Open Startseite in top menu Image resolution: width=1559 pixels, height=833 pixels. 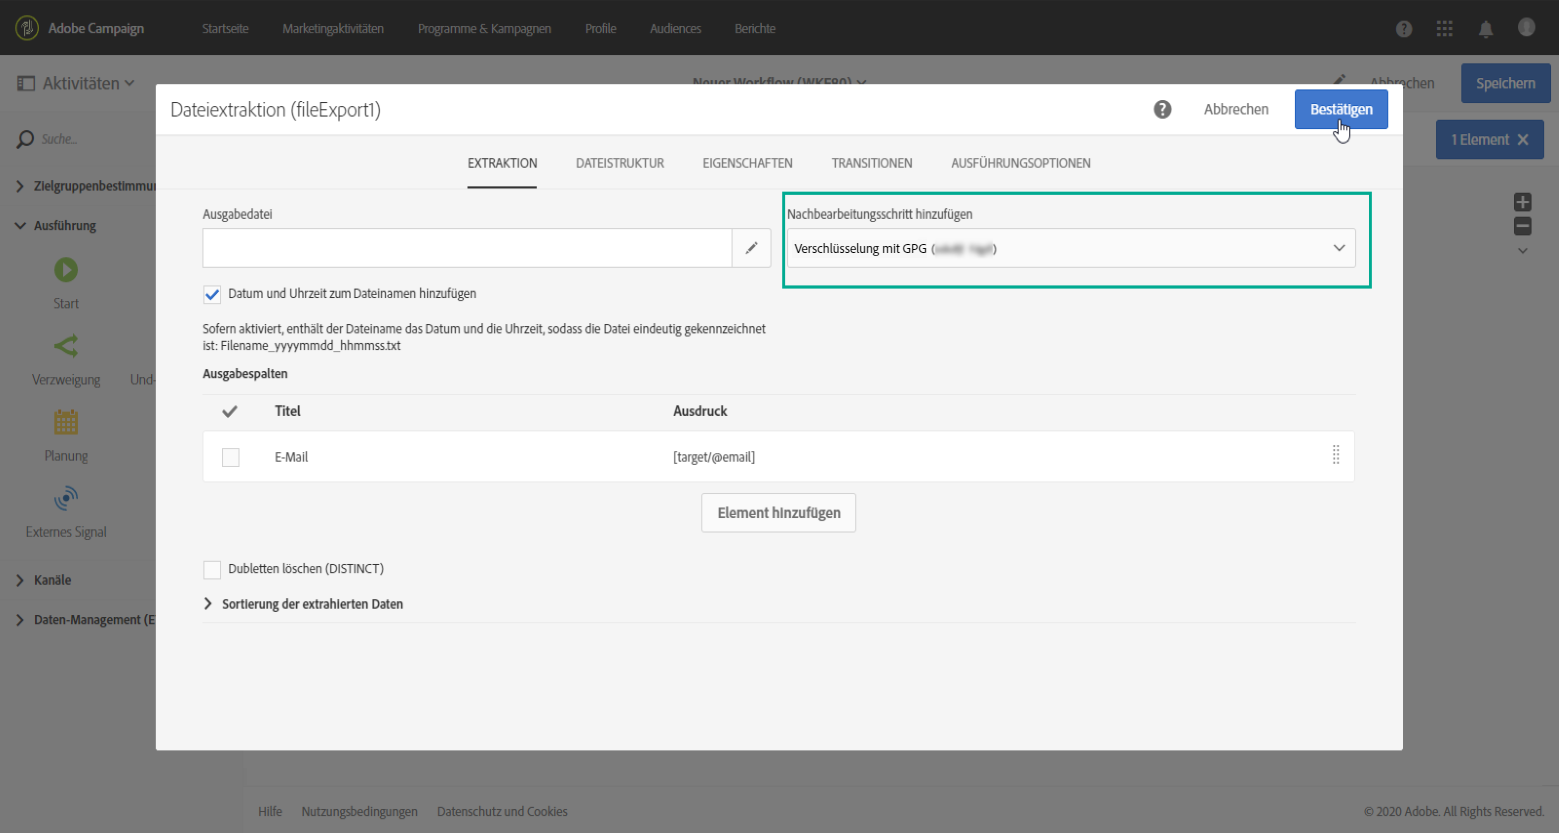[225, 29]
